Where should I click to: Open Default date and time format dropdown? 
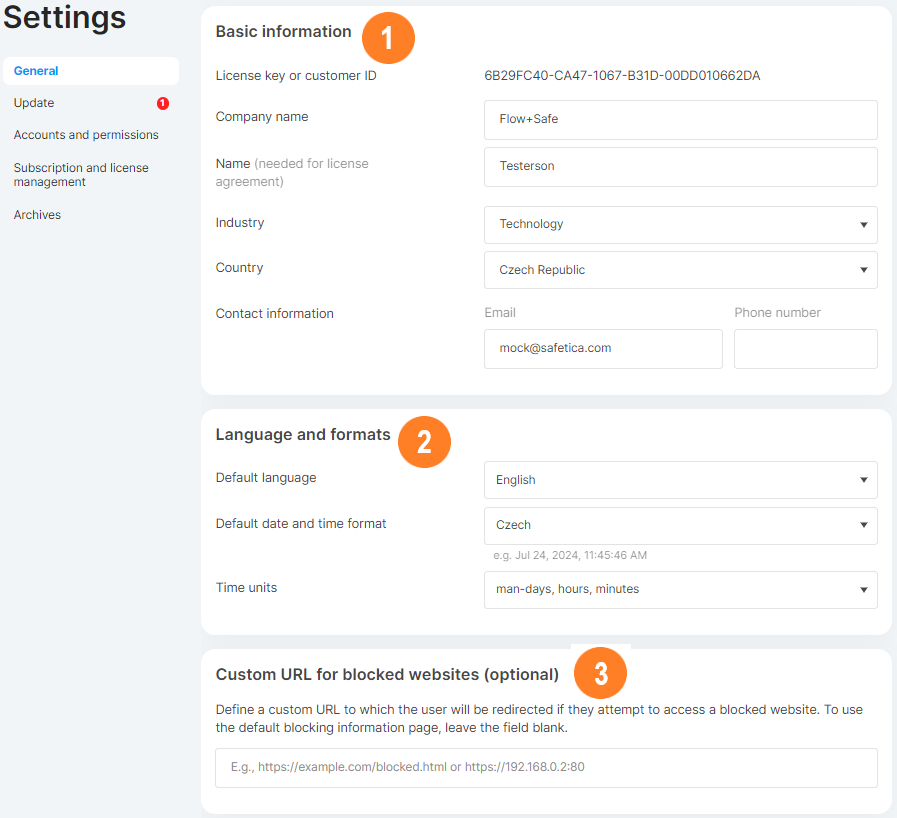(x=680, y=525)
